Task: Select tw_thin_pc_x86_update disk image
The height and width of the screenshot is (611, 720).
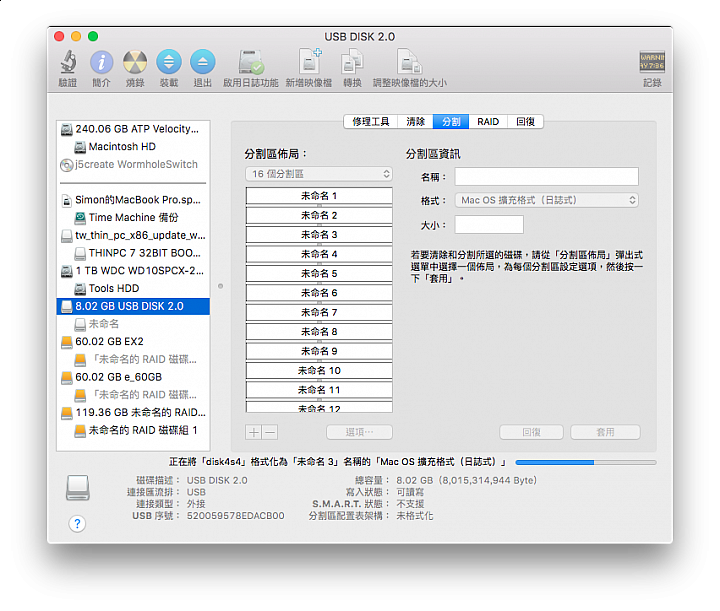Action: 133,235
